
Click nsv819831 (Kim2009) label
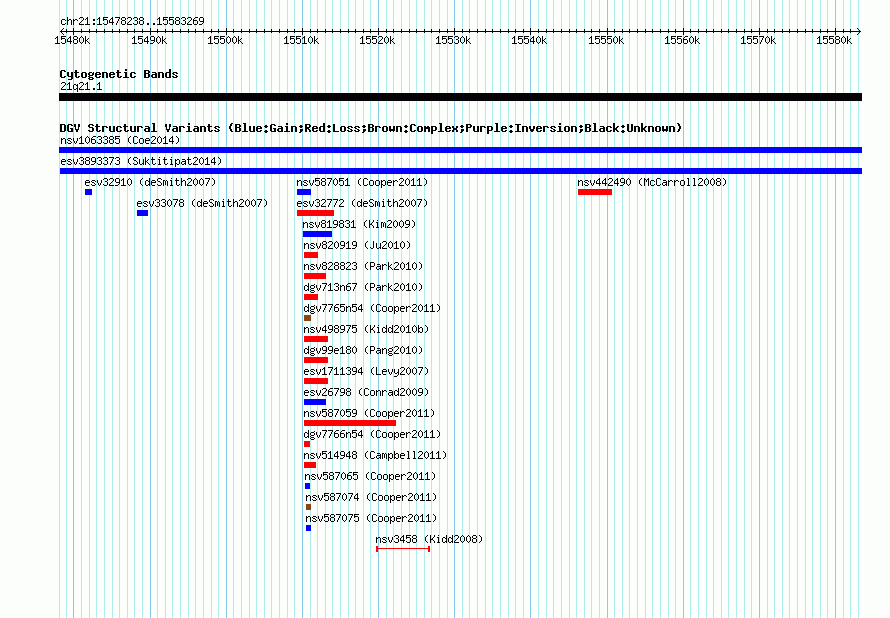point(359,224)
